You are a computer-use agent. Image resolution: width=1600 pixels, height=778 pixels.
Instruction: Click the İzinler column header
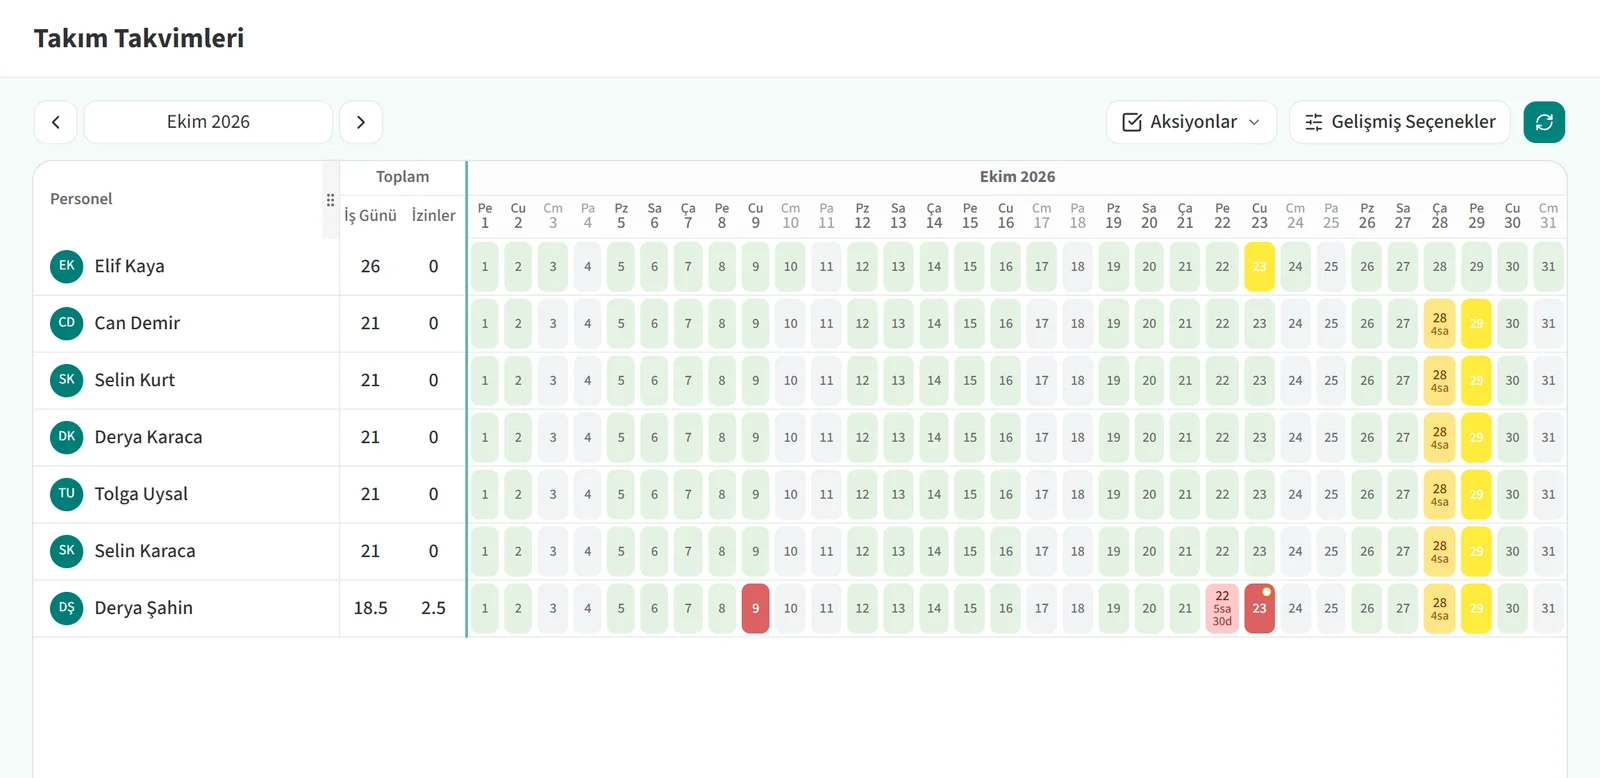tap(433, 215)
